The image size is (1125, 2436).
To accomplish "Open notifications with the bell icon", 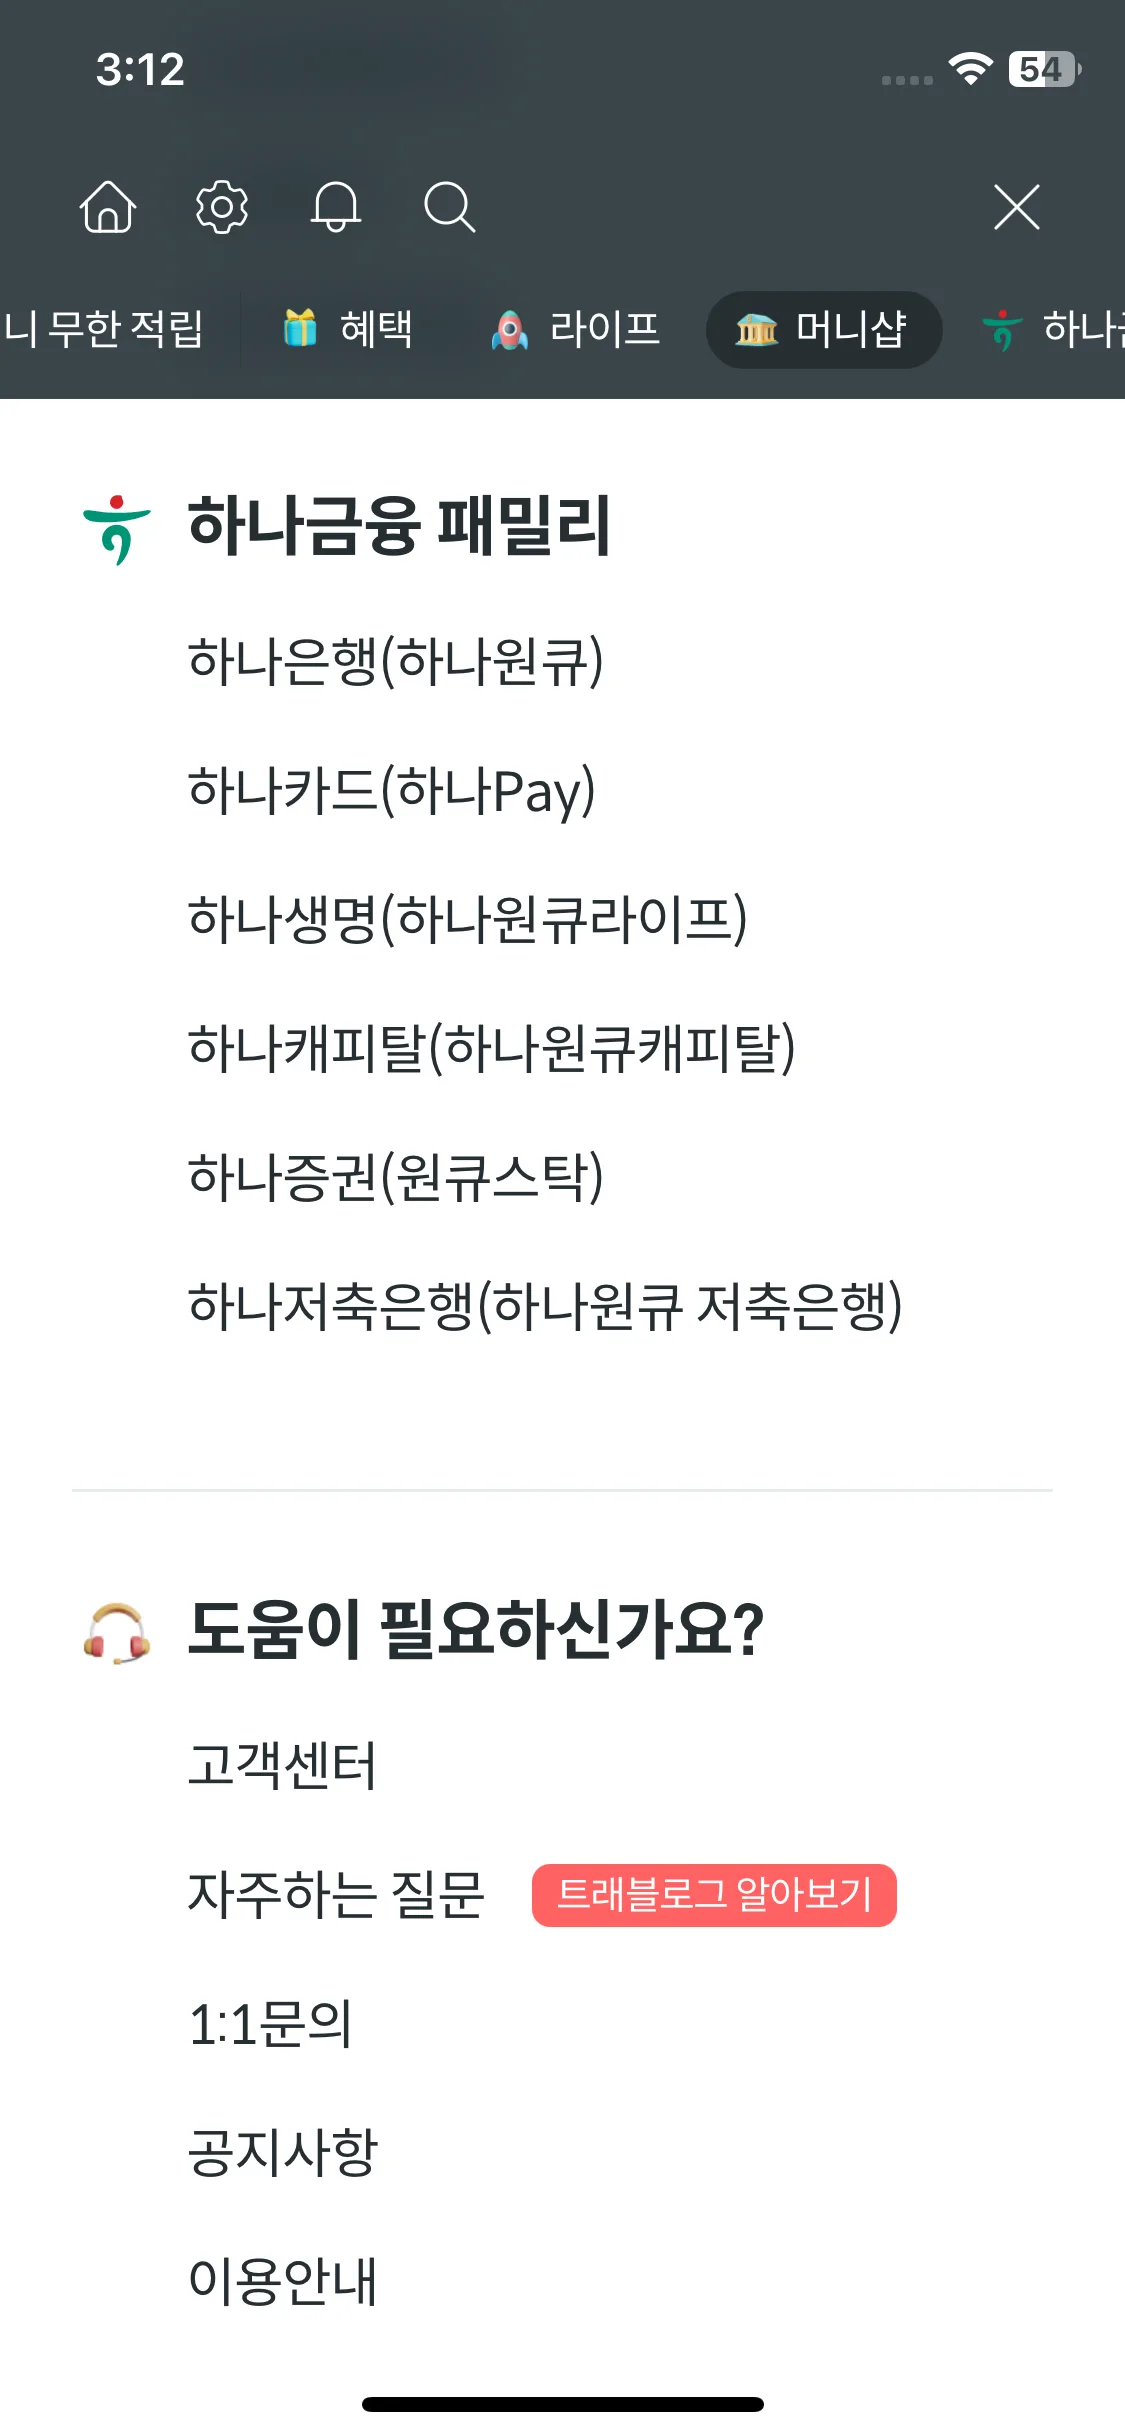I will click(x=336, y=207).
